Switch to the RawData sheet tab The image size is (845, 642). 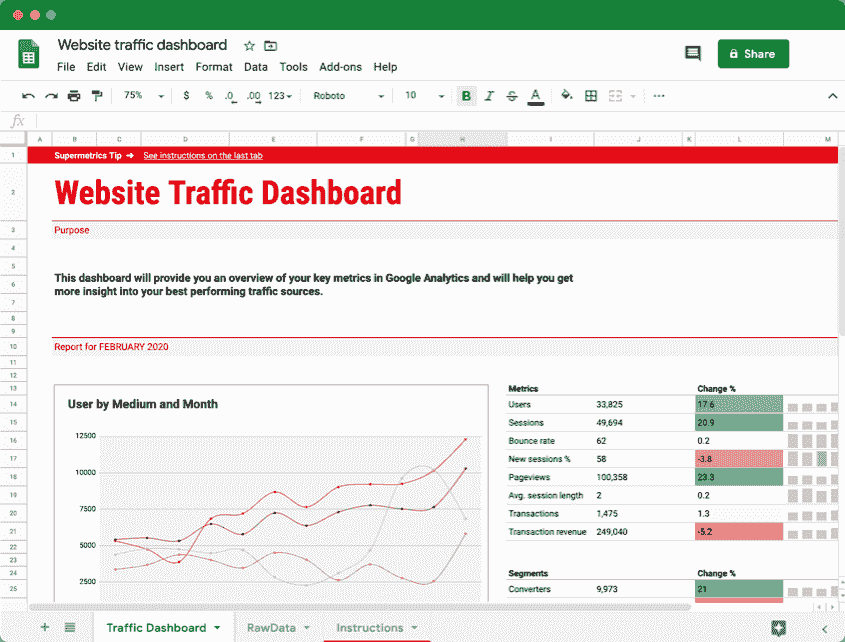point(271,627)
